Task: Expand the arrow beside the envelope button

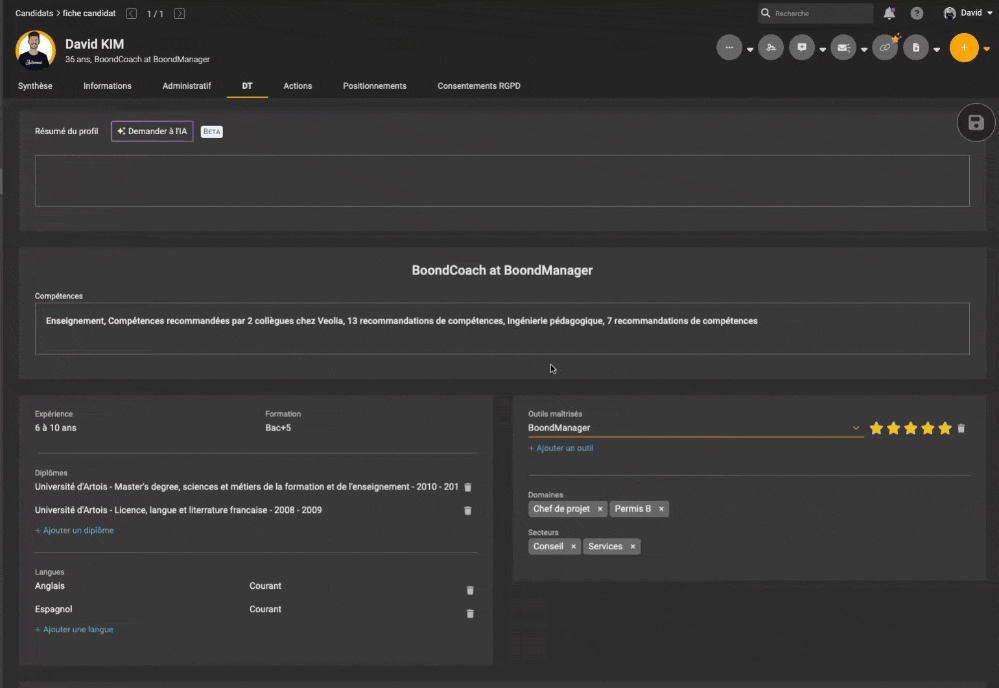Action: click(x=864, y=49)
